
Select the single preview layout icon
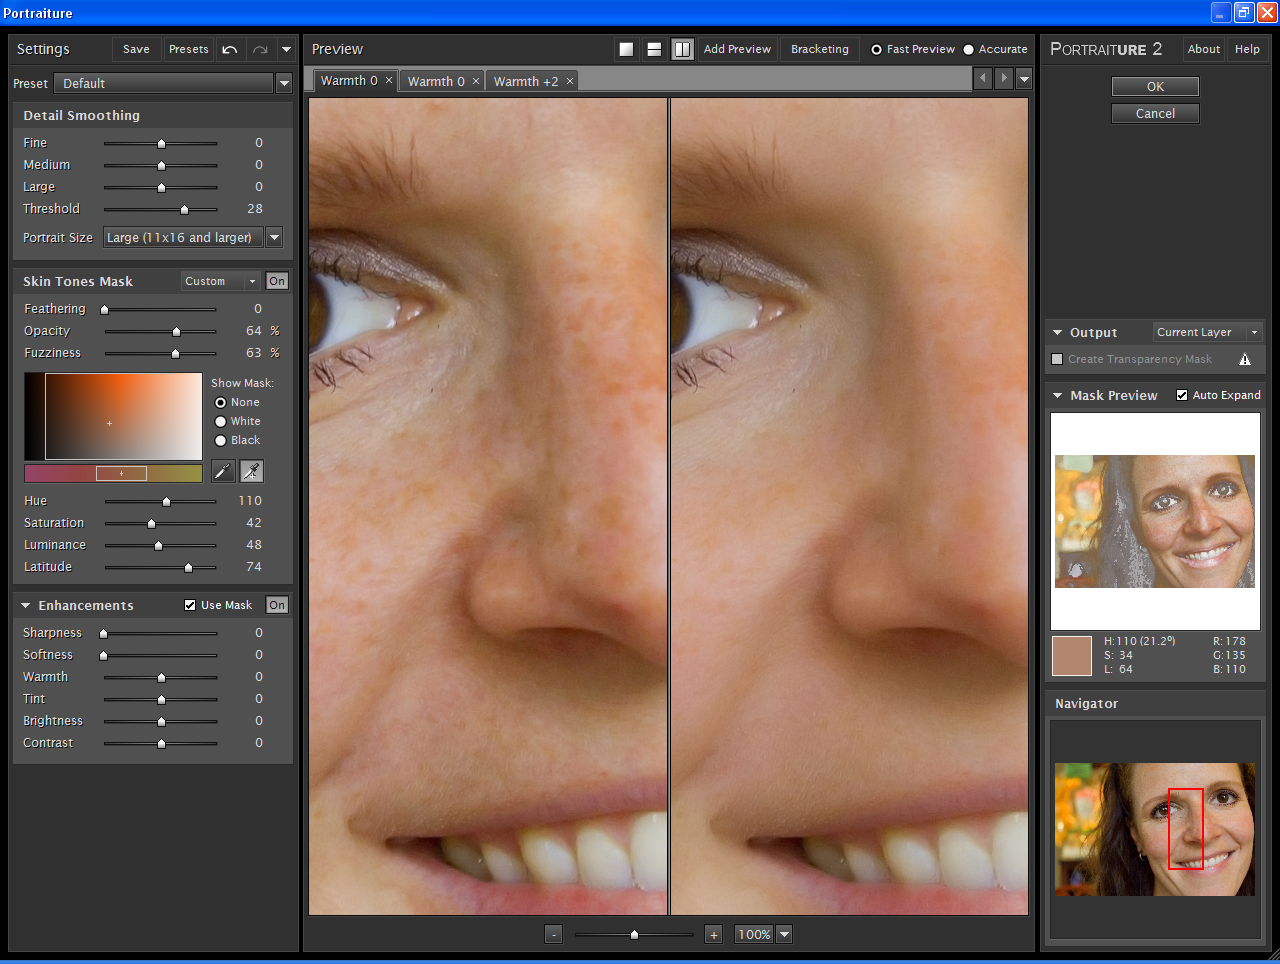[x=626, y=48]
